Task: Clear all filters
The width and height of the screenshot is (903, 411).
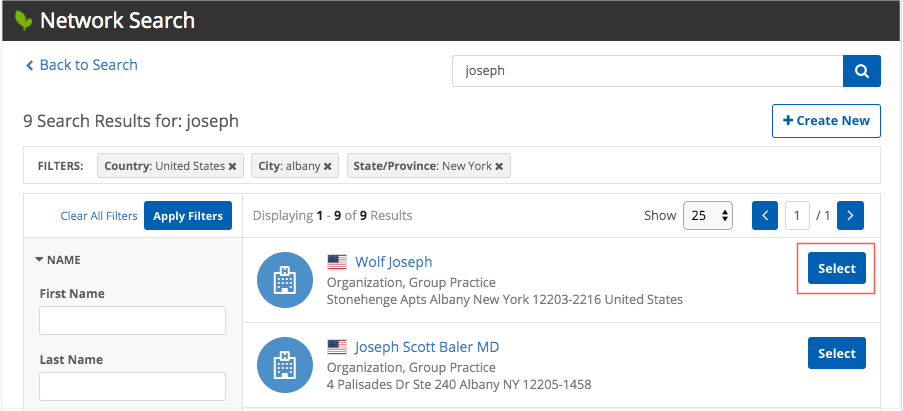Action: [99, 216]
